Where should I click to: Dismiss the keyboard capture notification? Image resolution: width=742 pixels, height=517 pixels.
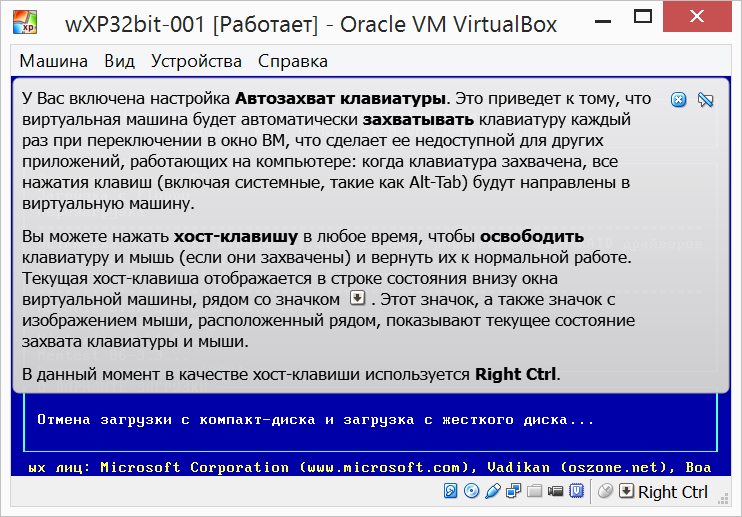pyautogui.click(x=678, y=100)
